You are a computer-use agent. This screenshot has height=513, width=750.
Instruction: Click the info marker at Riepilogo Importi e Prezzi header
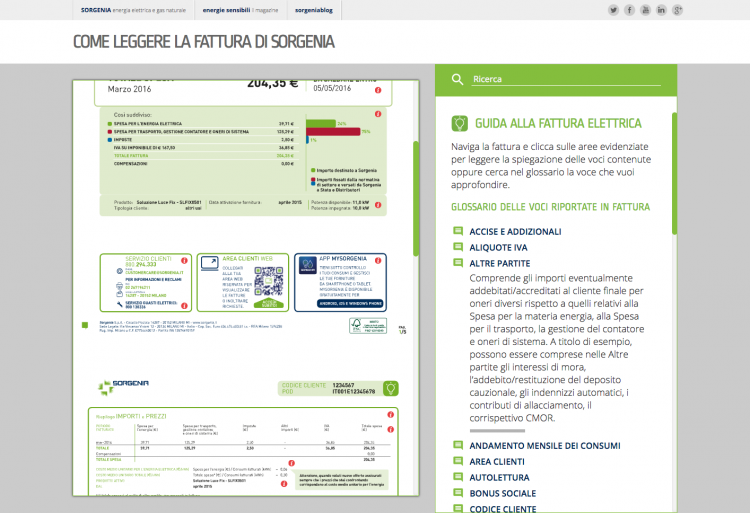tap(390, 415)
